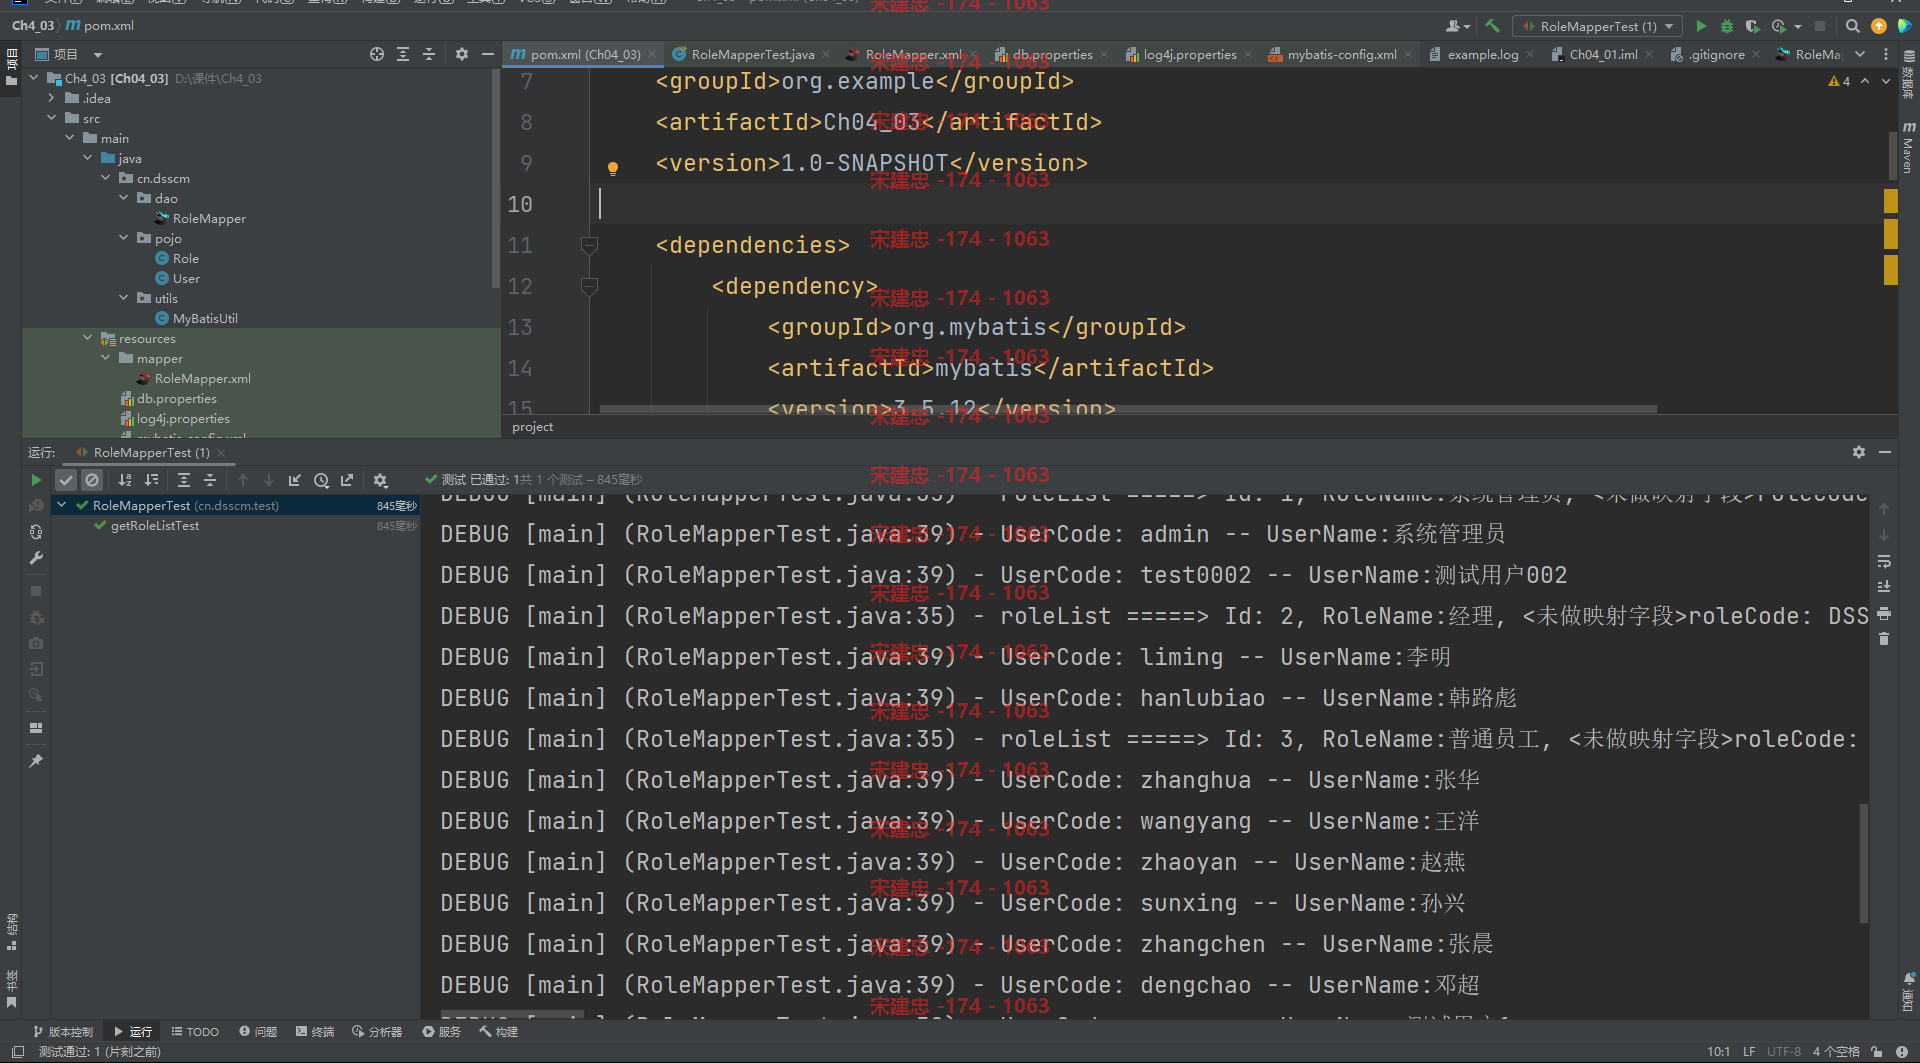Open test history clock icon
This screenshot has width=1920, height=1063.
(x=321, y=480)
